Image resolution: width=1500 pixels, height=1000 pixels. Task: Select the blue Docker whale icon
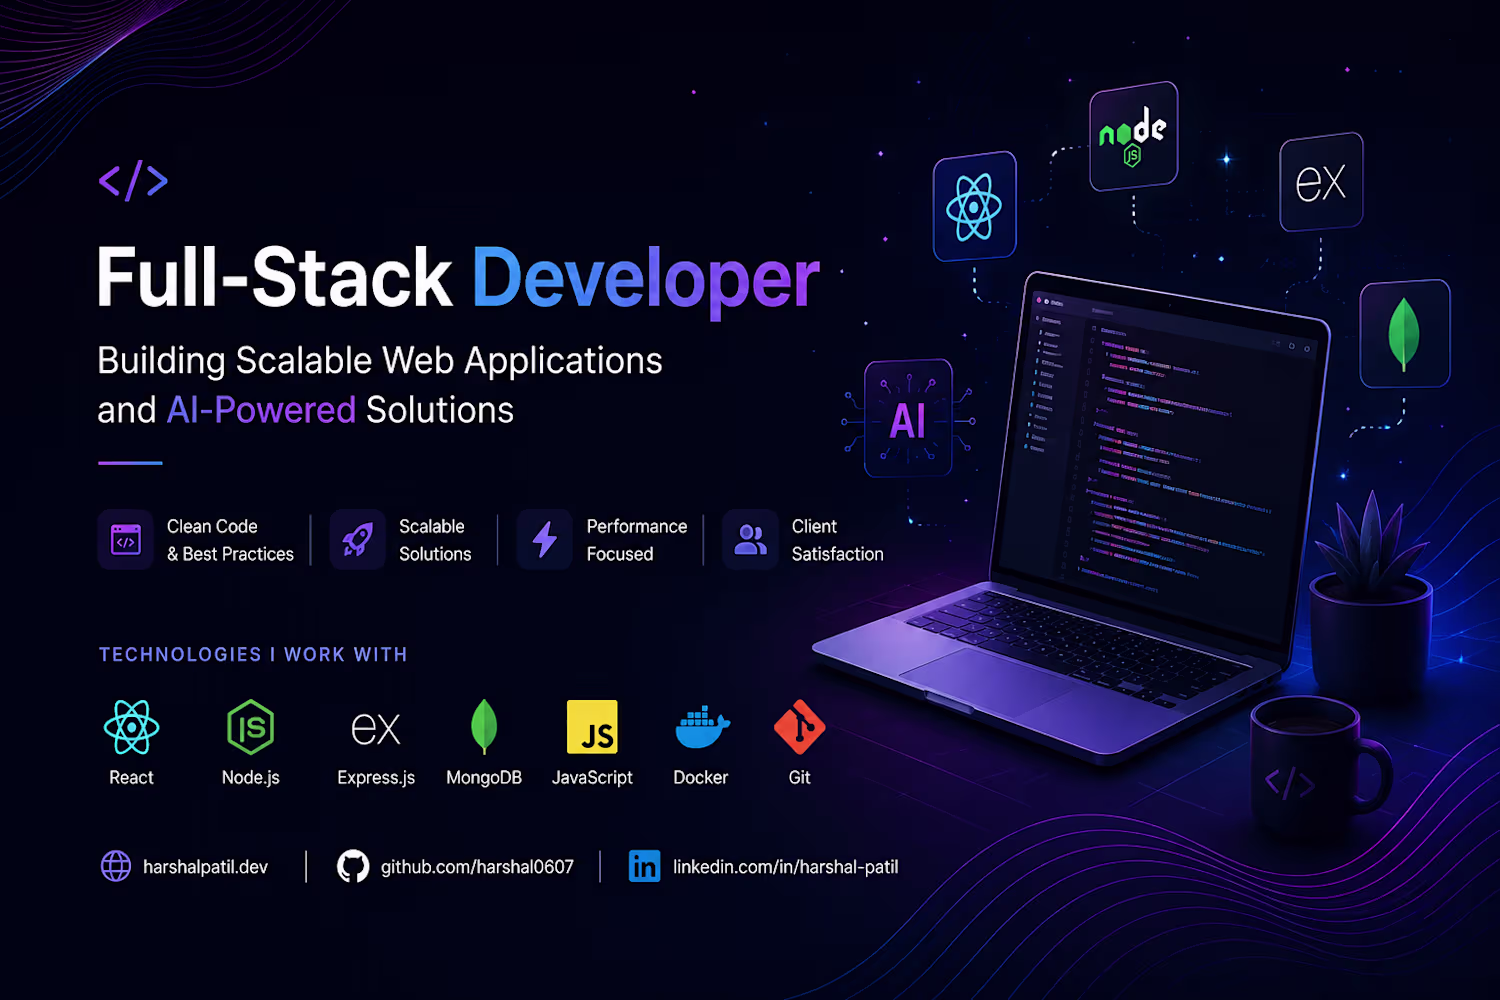click(702, 727)
